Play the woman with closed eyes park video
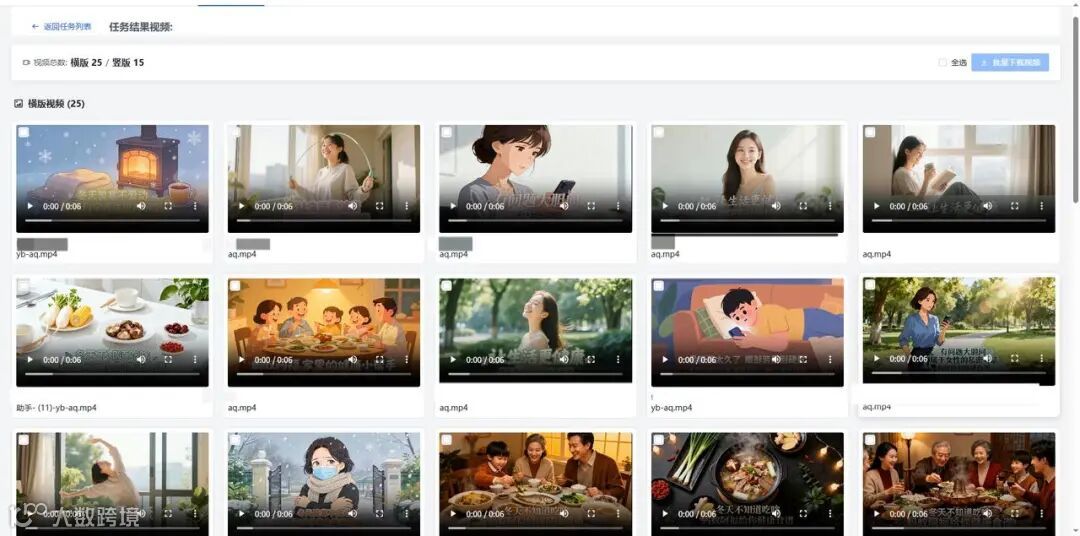 [x=453, y=360]
